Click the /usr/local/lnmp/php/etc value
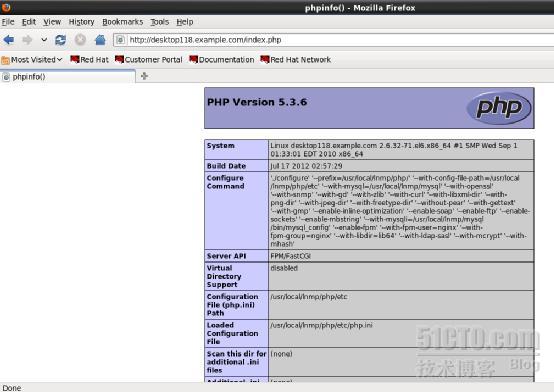The height and width of the screenshot is (392, 554). point(309,297)
